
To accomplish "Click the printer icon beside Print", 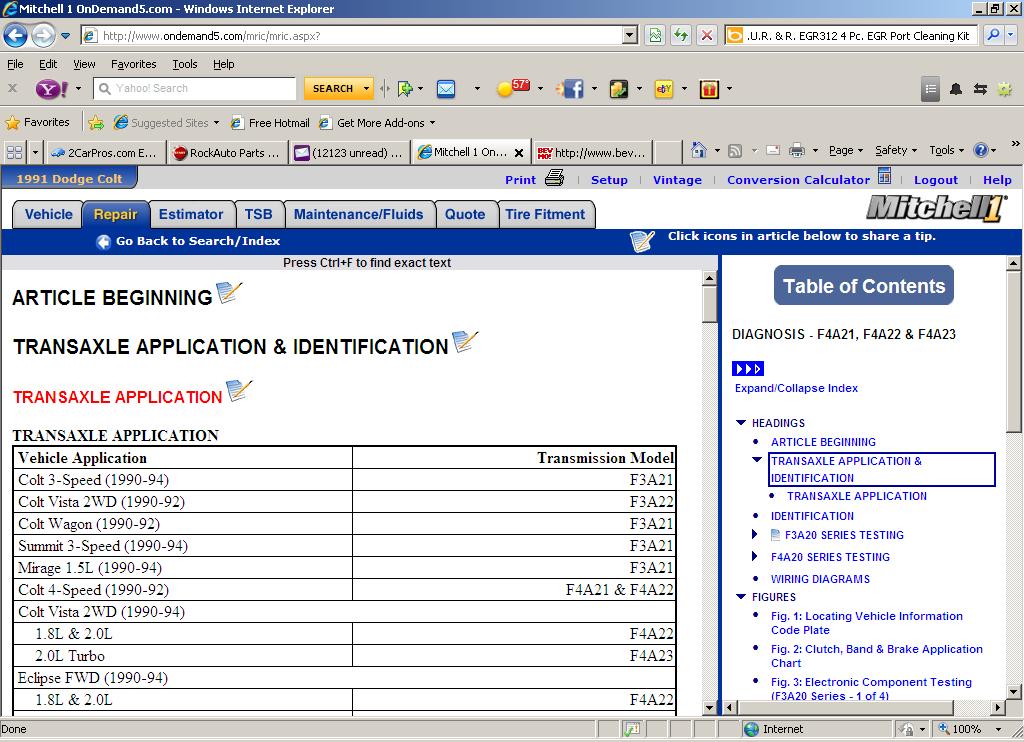I will pos(555,179).
